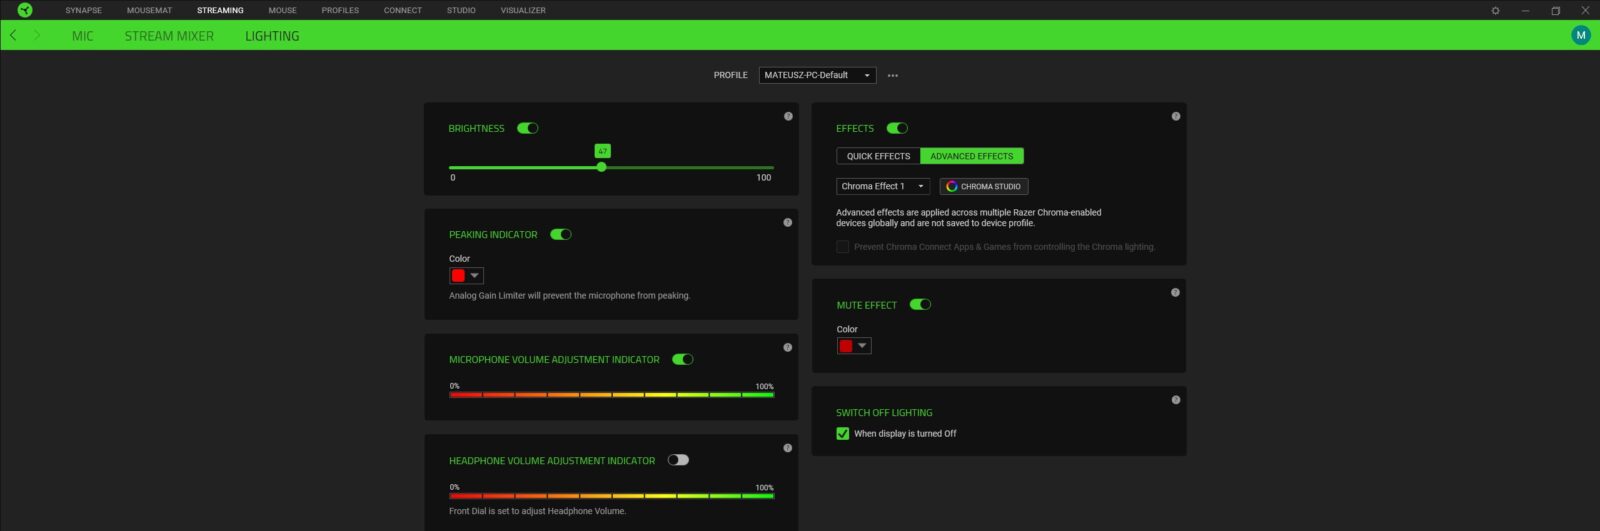Viewport: 1600px width, 531px height.
Task: Switch to the Stream Mixer tab
Action: tap(169, 36)
